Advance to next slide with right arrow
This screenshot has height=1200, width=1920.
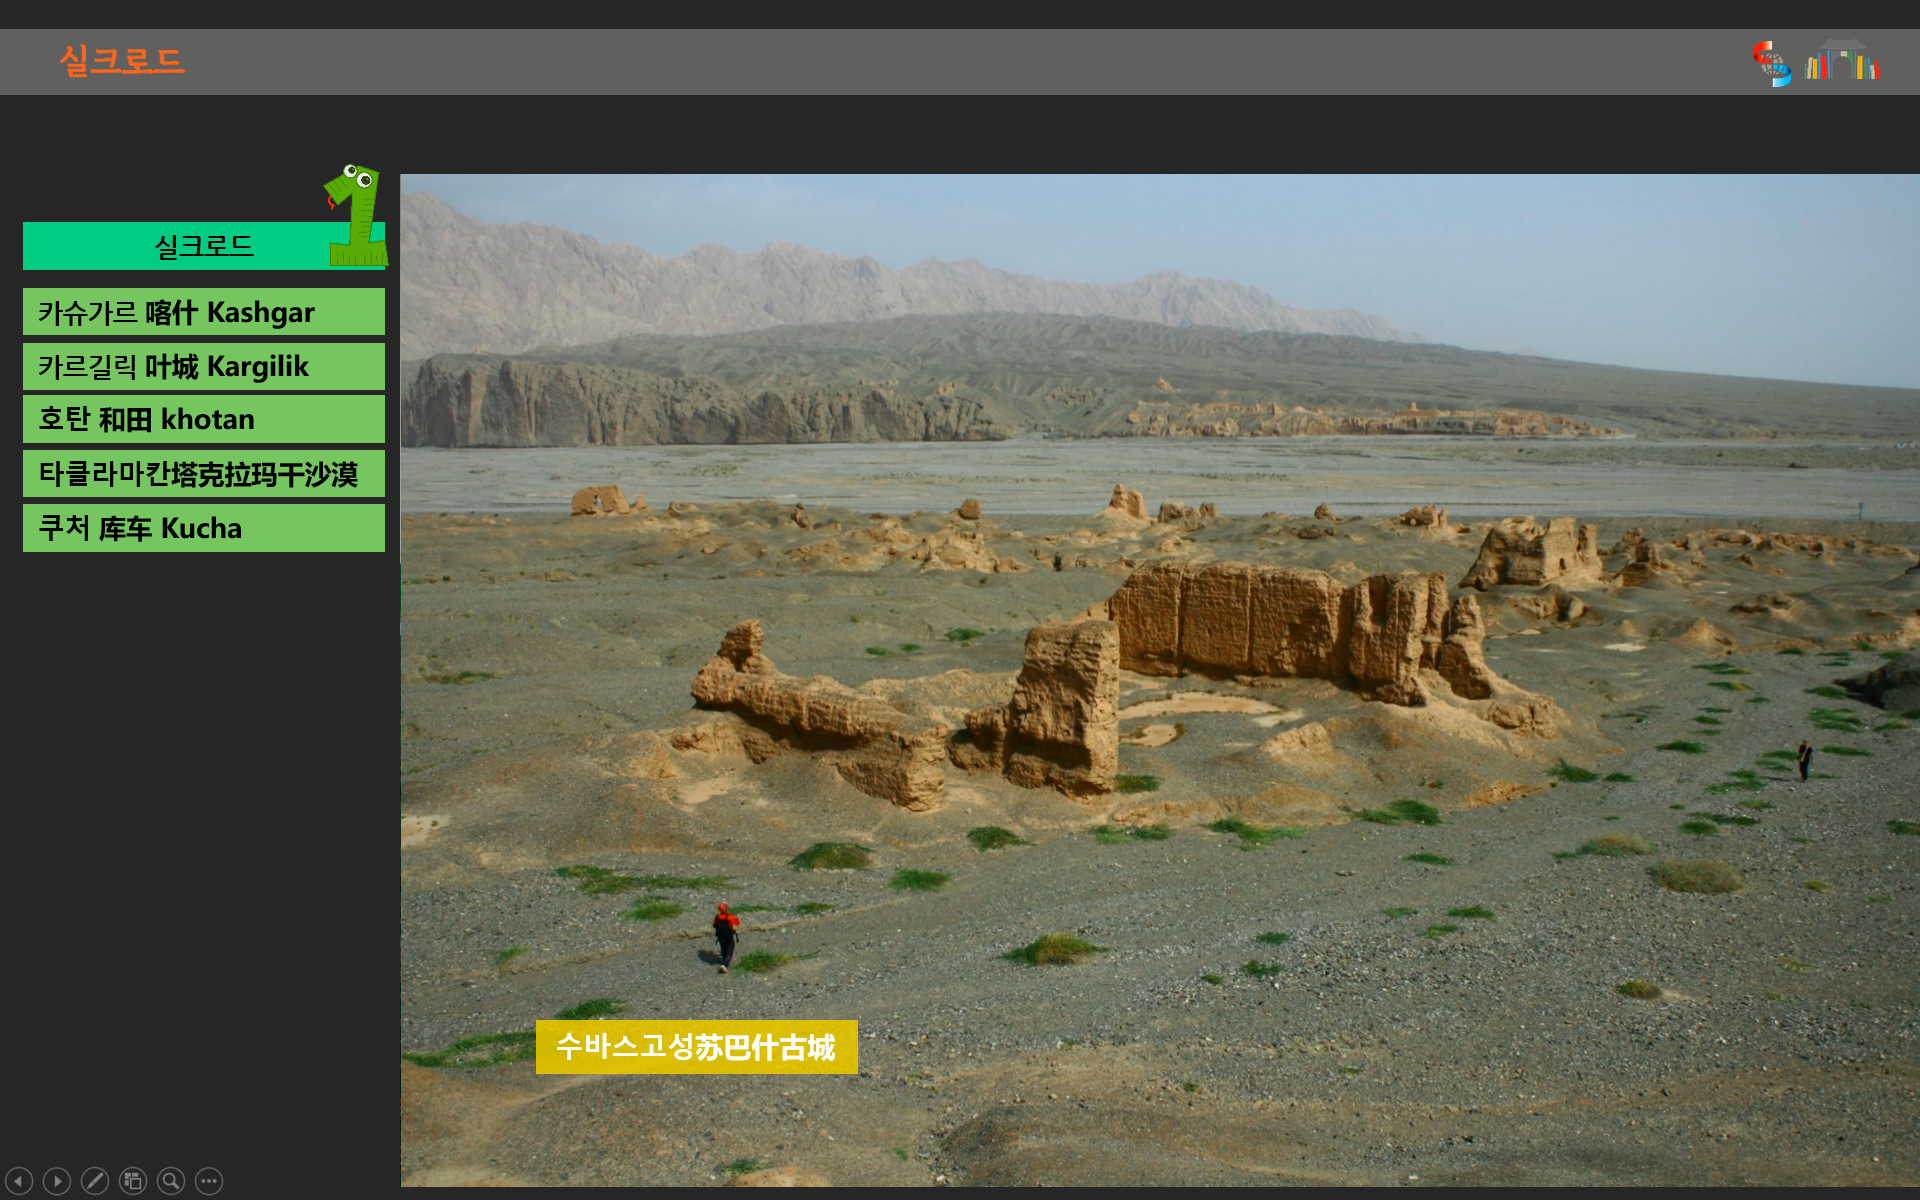click(x=57, y=1181)
